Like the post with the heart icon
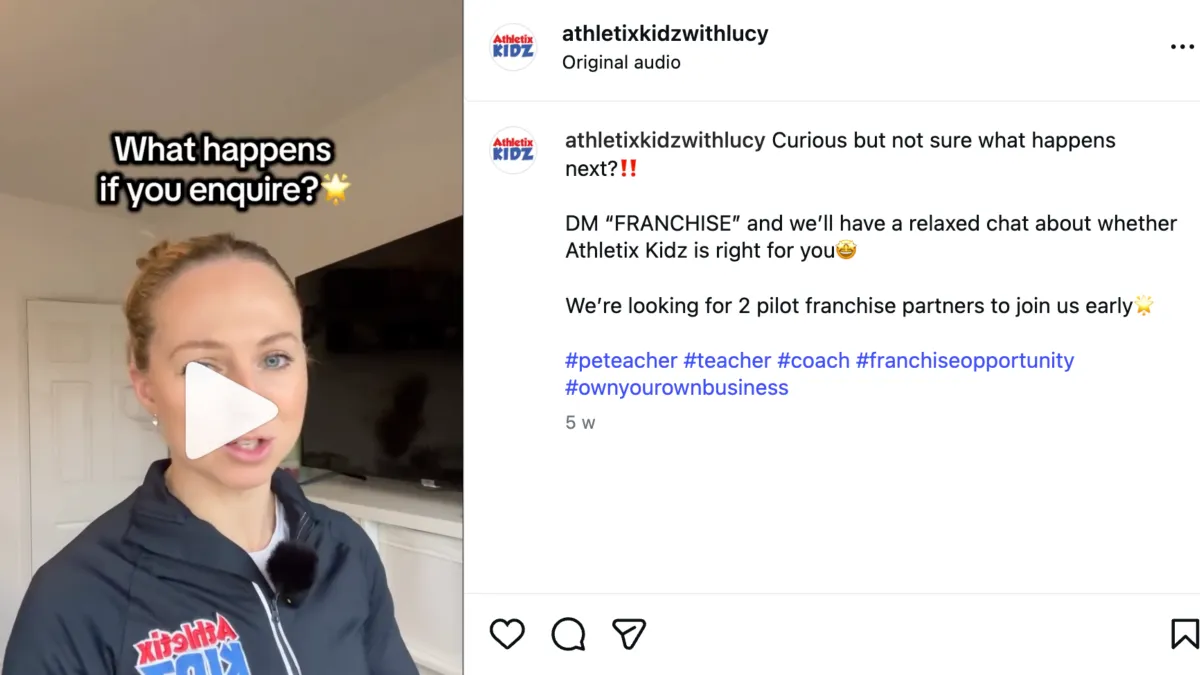 pos(507,633)
